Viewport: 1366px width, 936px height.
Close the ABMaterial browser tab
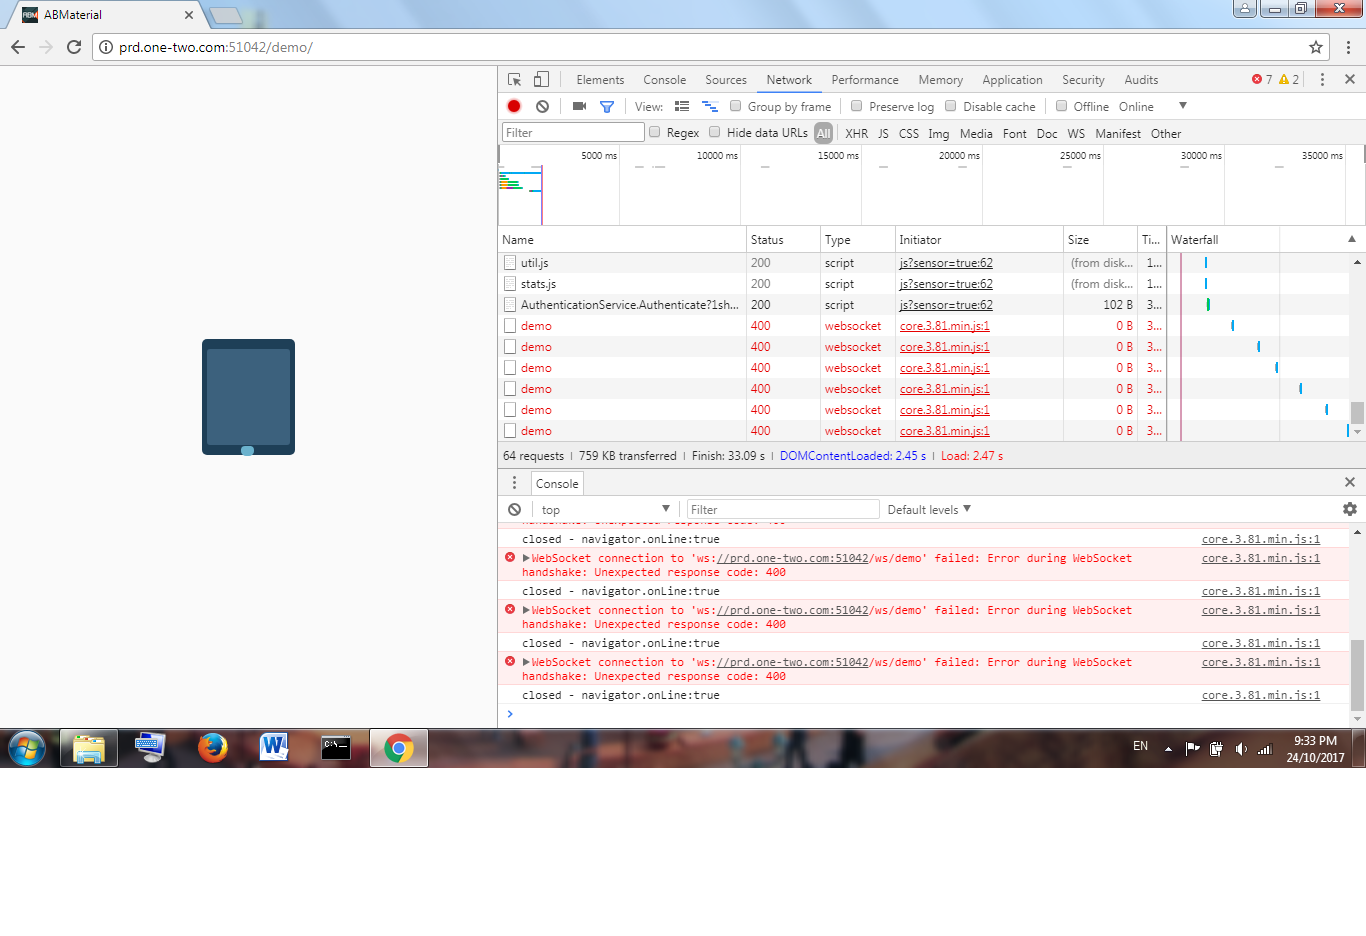[189, 15]
